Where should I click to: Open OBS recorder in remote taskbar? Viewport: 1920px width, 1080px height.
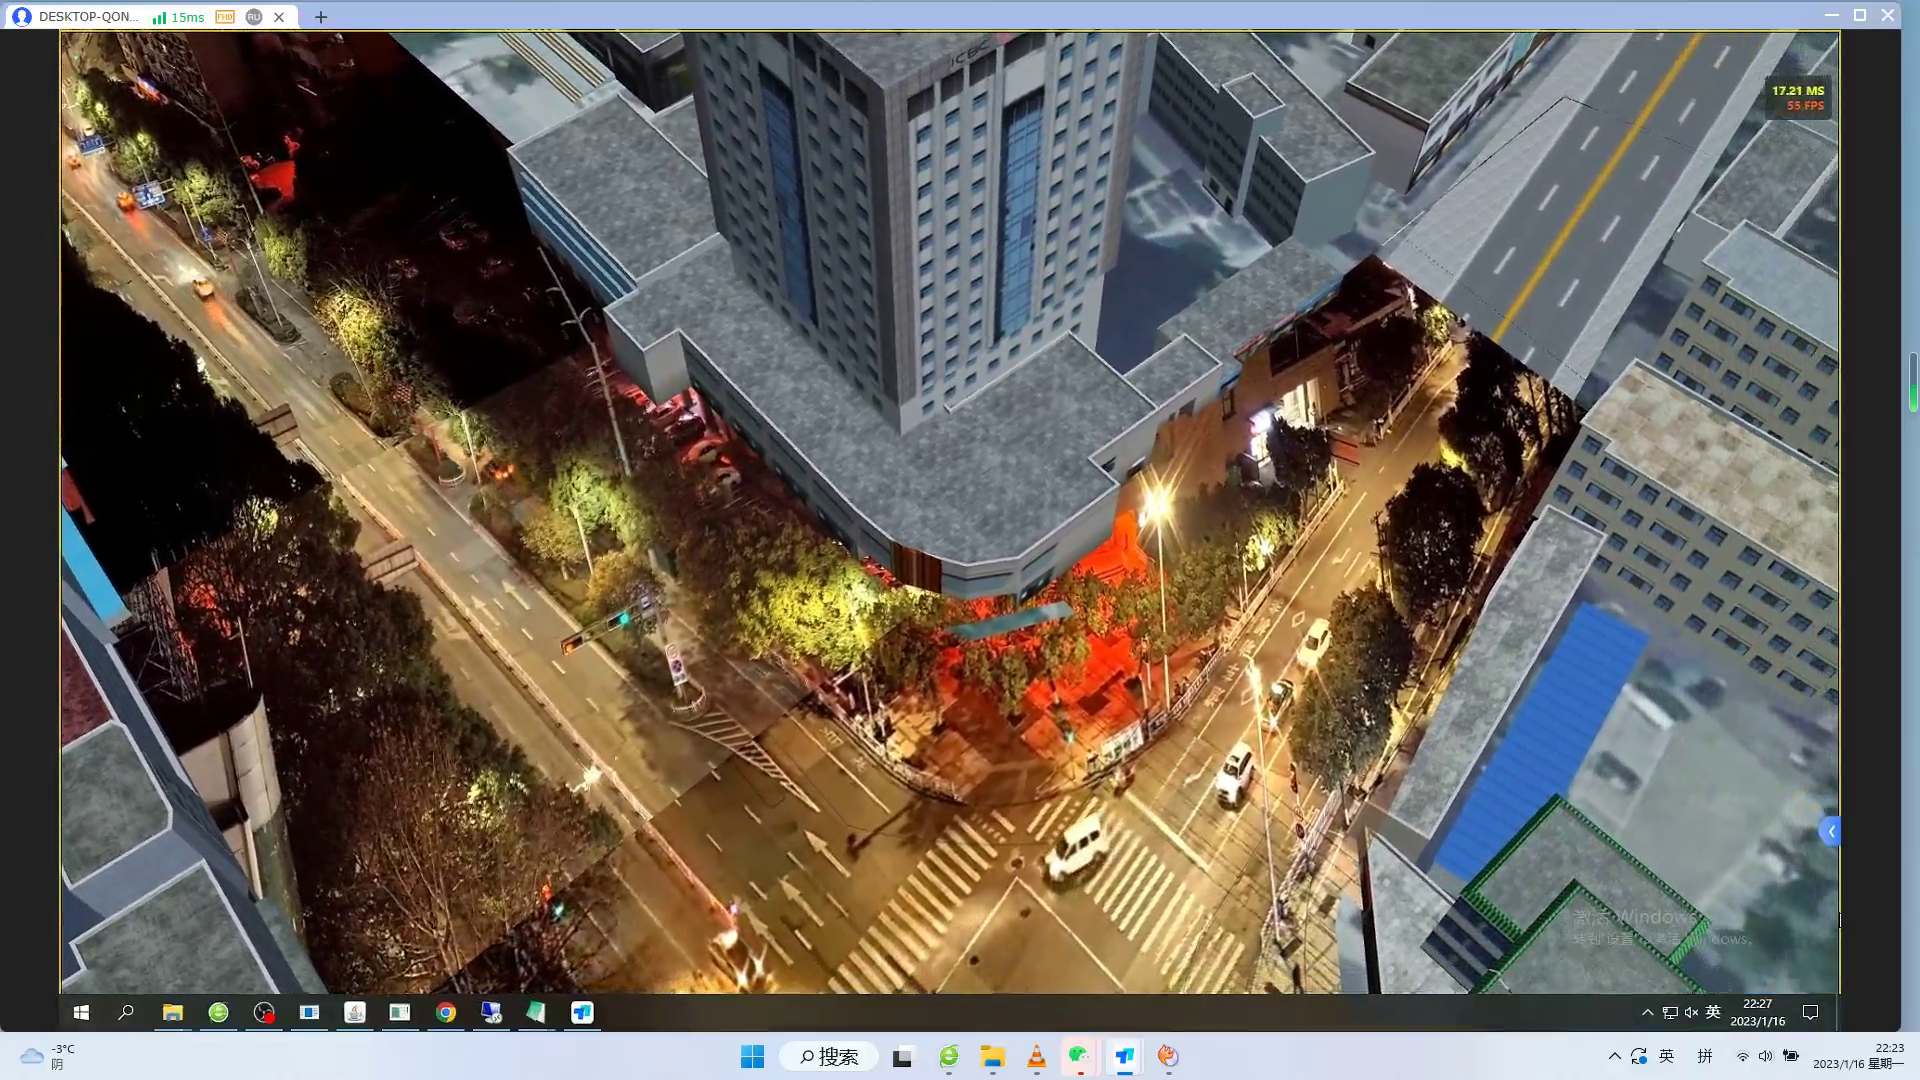click(264, 1013)
